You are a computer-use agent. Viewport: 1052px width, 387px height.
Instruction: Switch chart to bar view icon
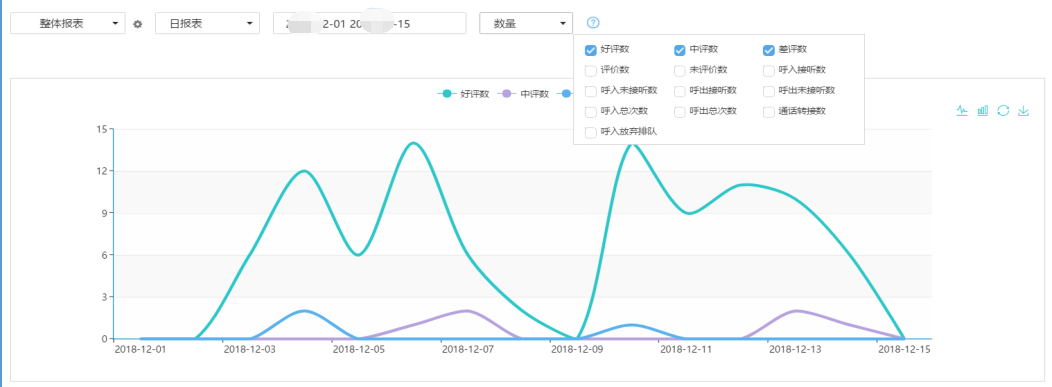983,110
